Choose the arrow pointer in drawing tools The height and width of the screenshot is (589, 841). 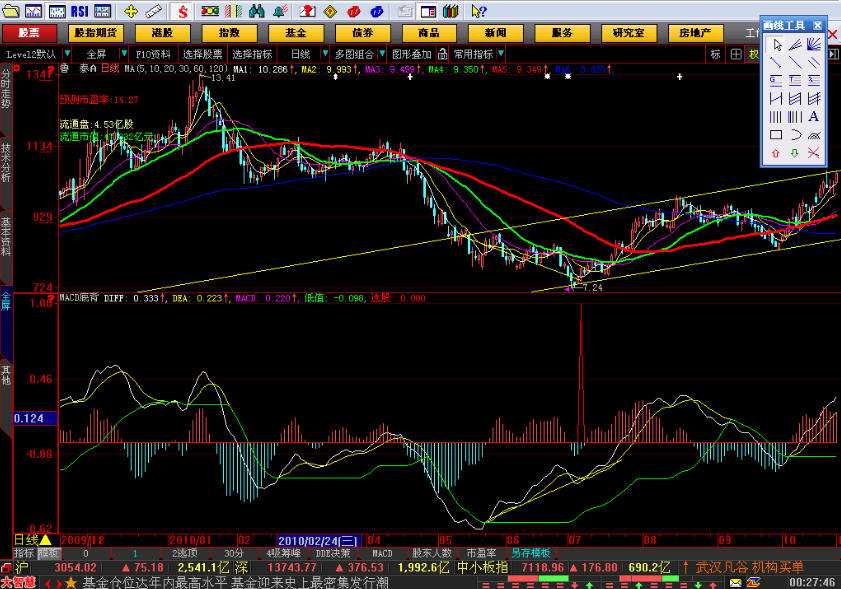pyautogui.click(x=776, y=45)
